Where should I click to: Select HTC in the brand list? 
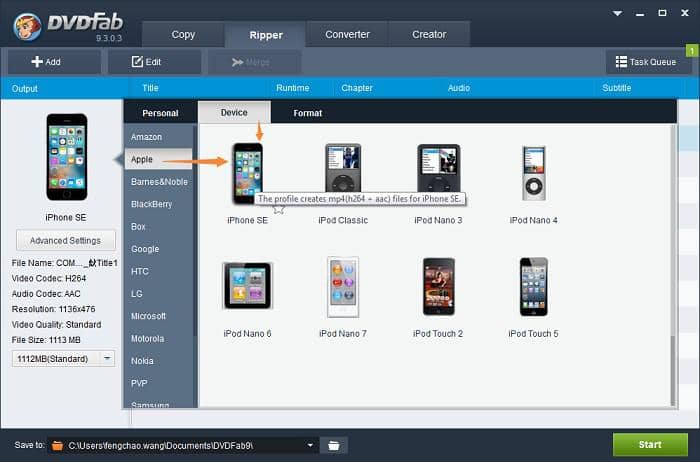[158, 271]
